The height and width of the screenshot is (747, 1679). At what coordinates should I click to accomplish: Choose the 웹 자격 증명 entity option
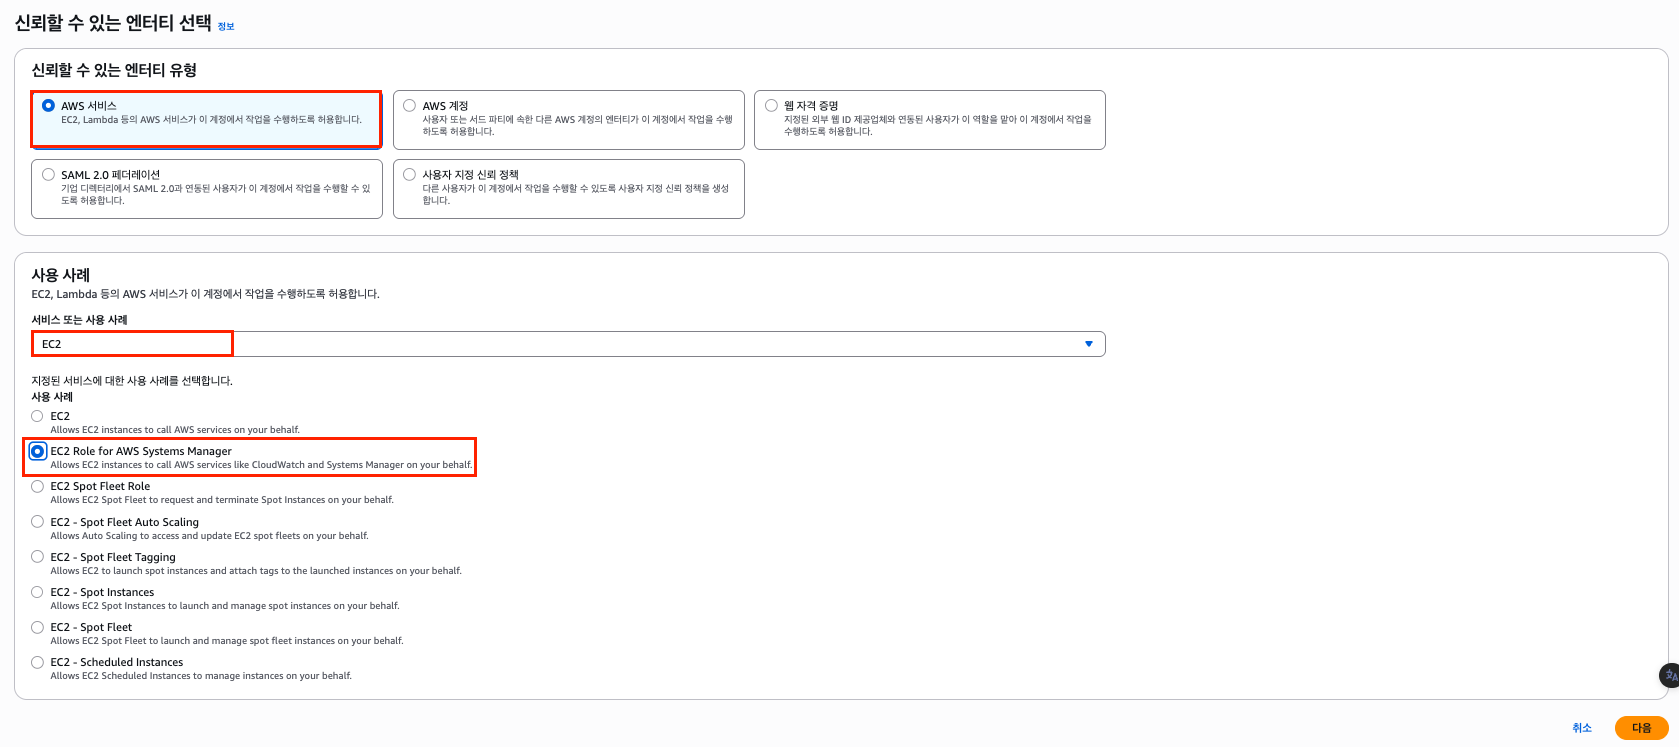pos(771,105)
